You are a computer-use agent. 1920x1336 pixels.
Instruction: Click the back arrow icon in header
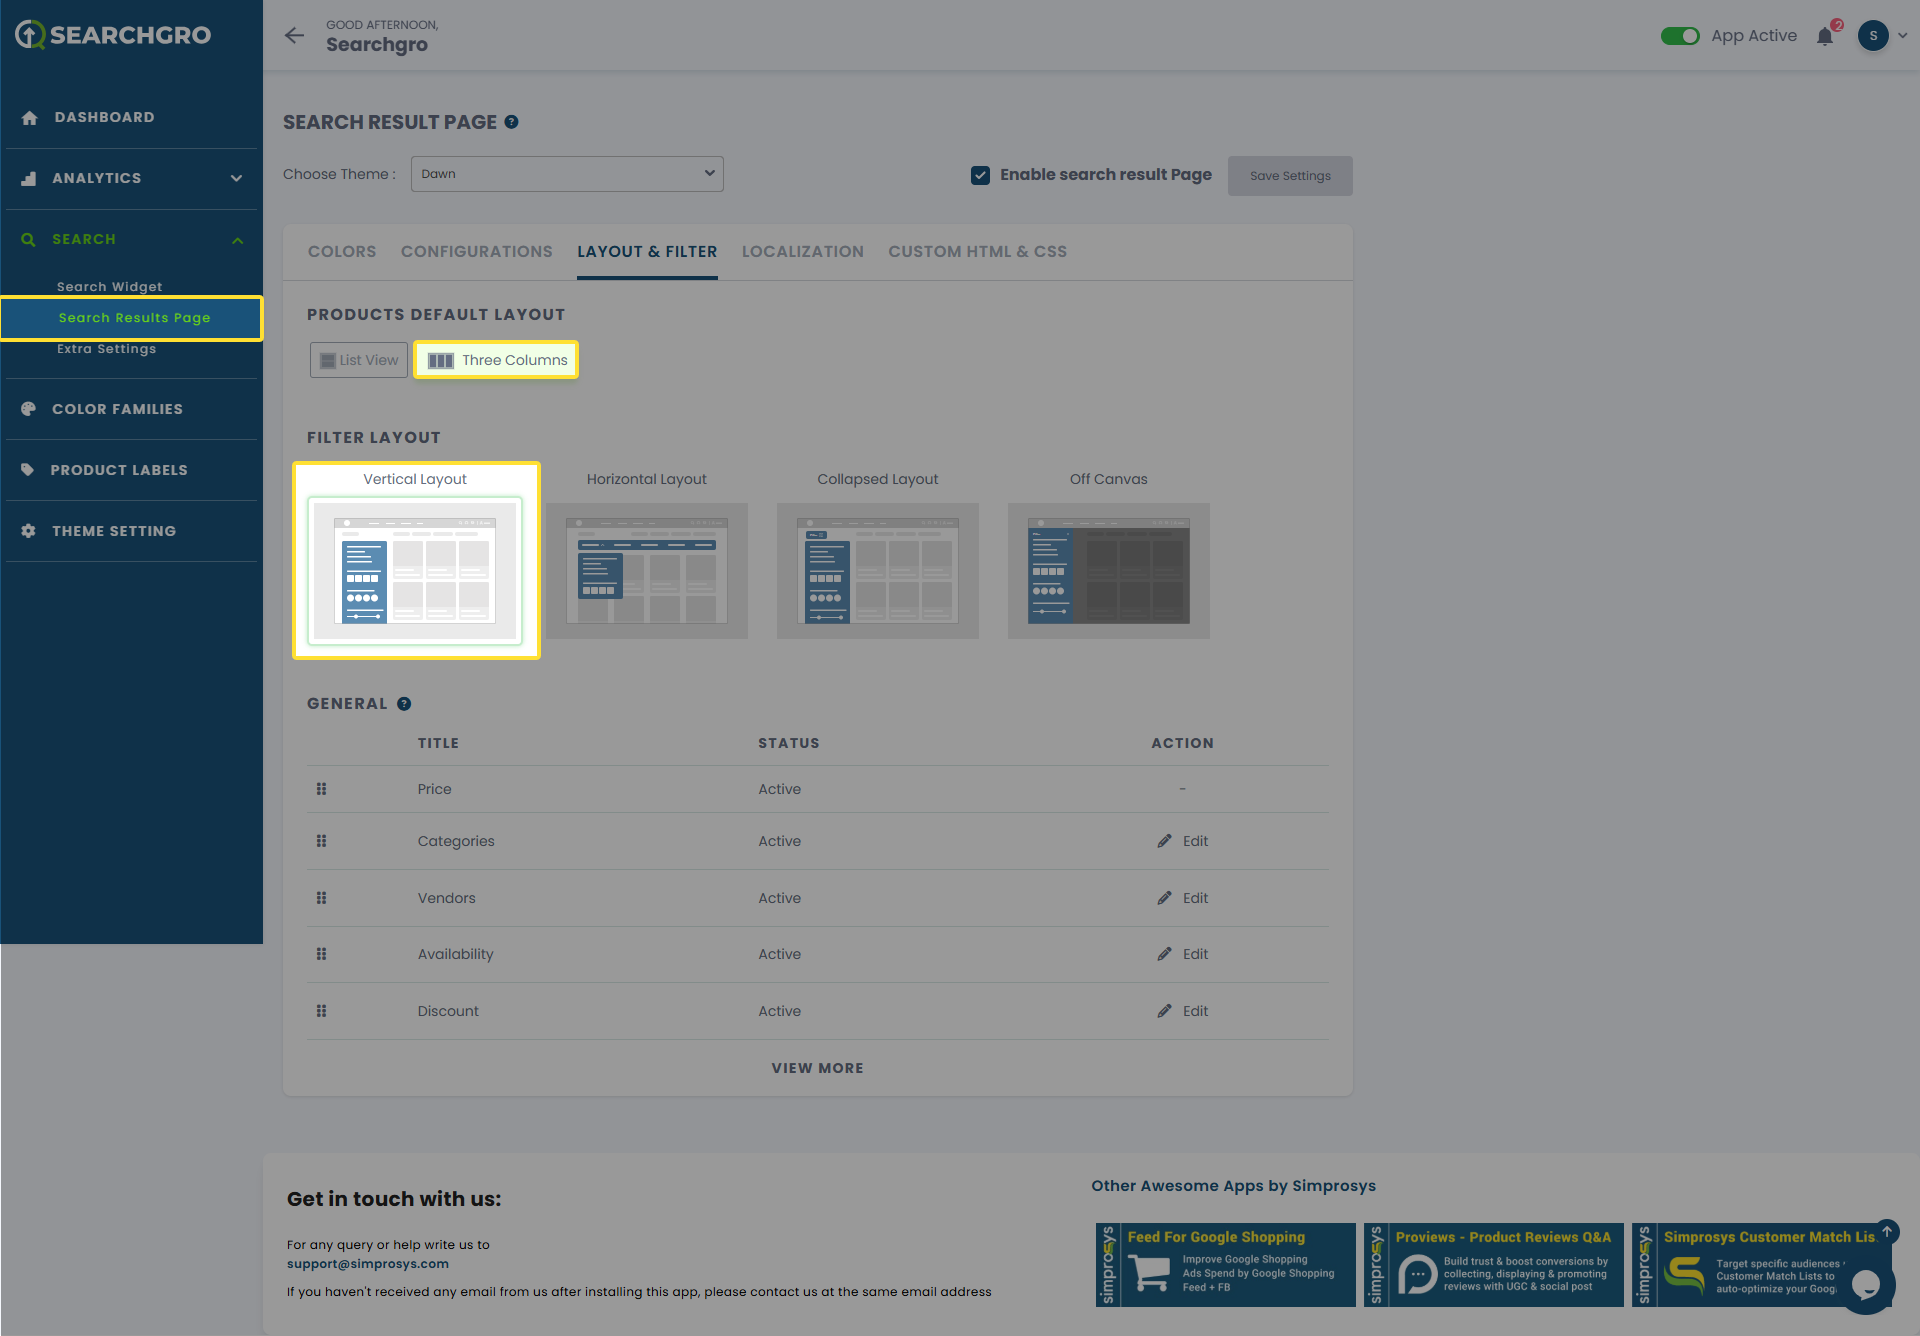coord(294,36)
